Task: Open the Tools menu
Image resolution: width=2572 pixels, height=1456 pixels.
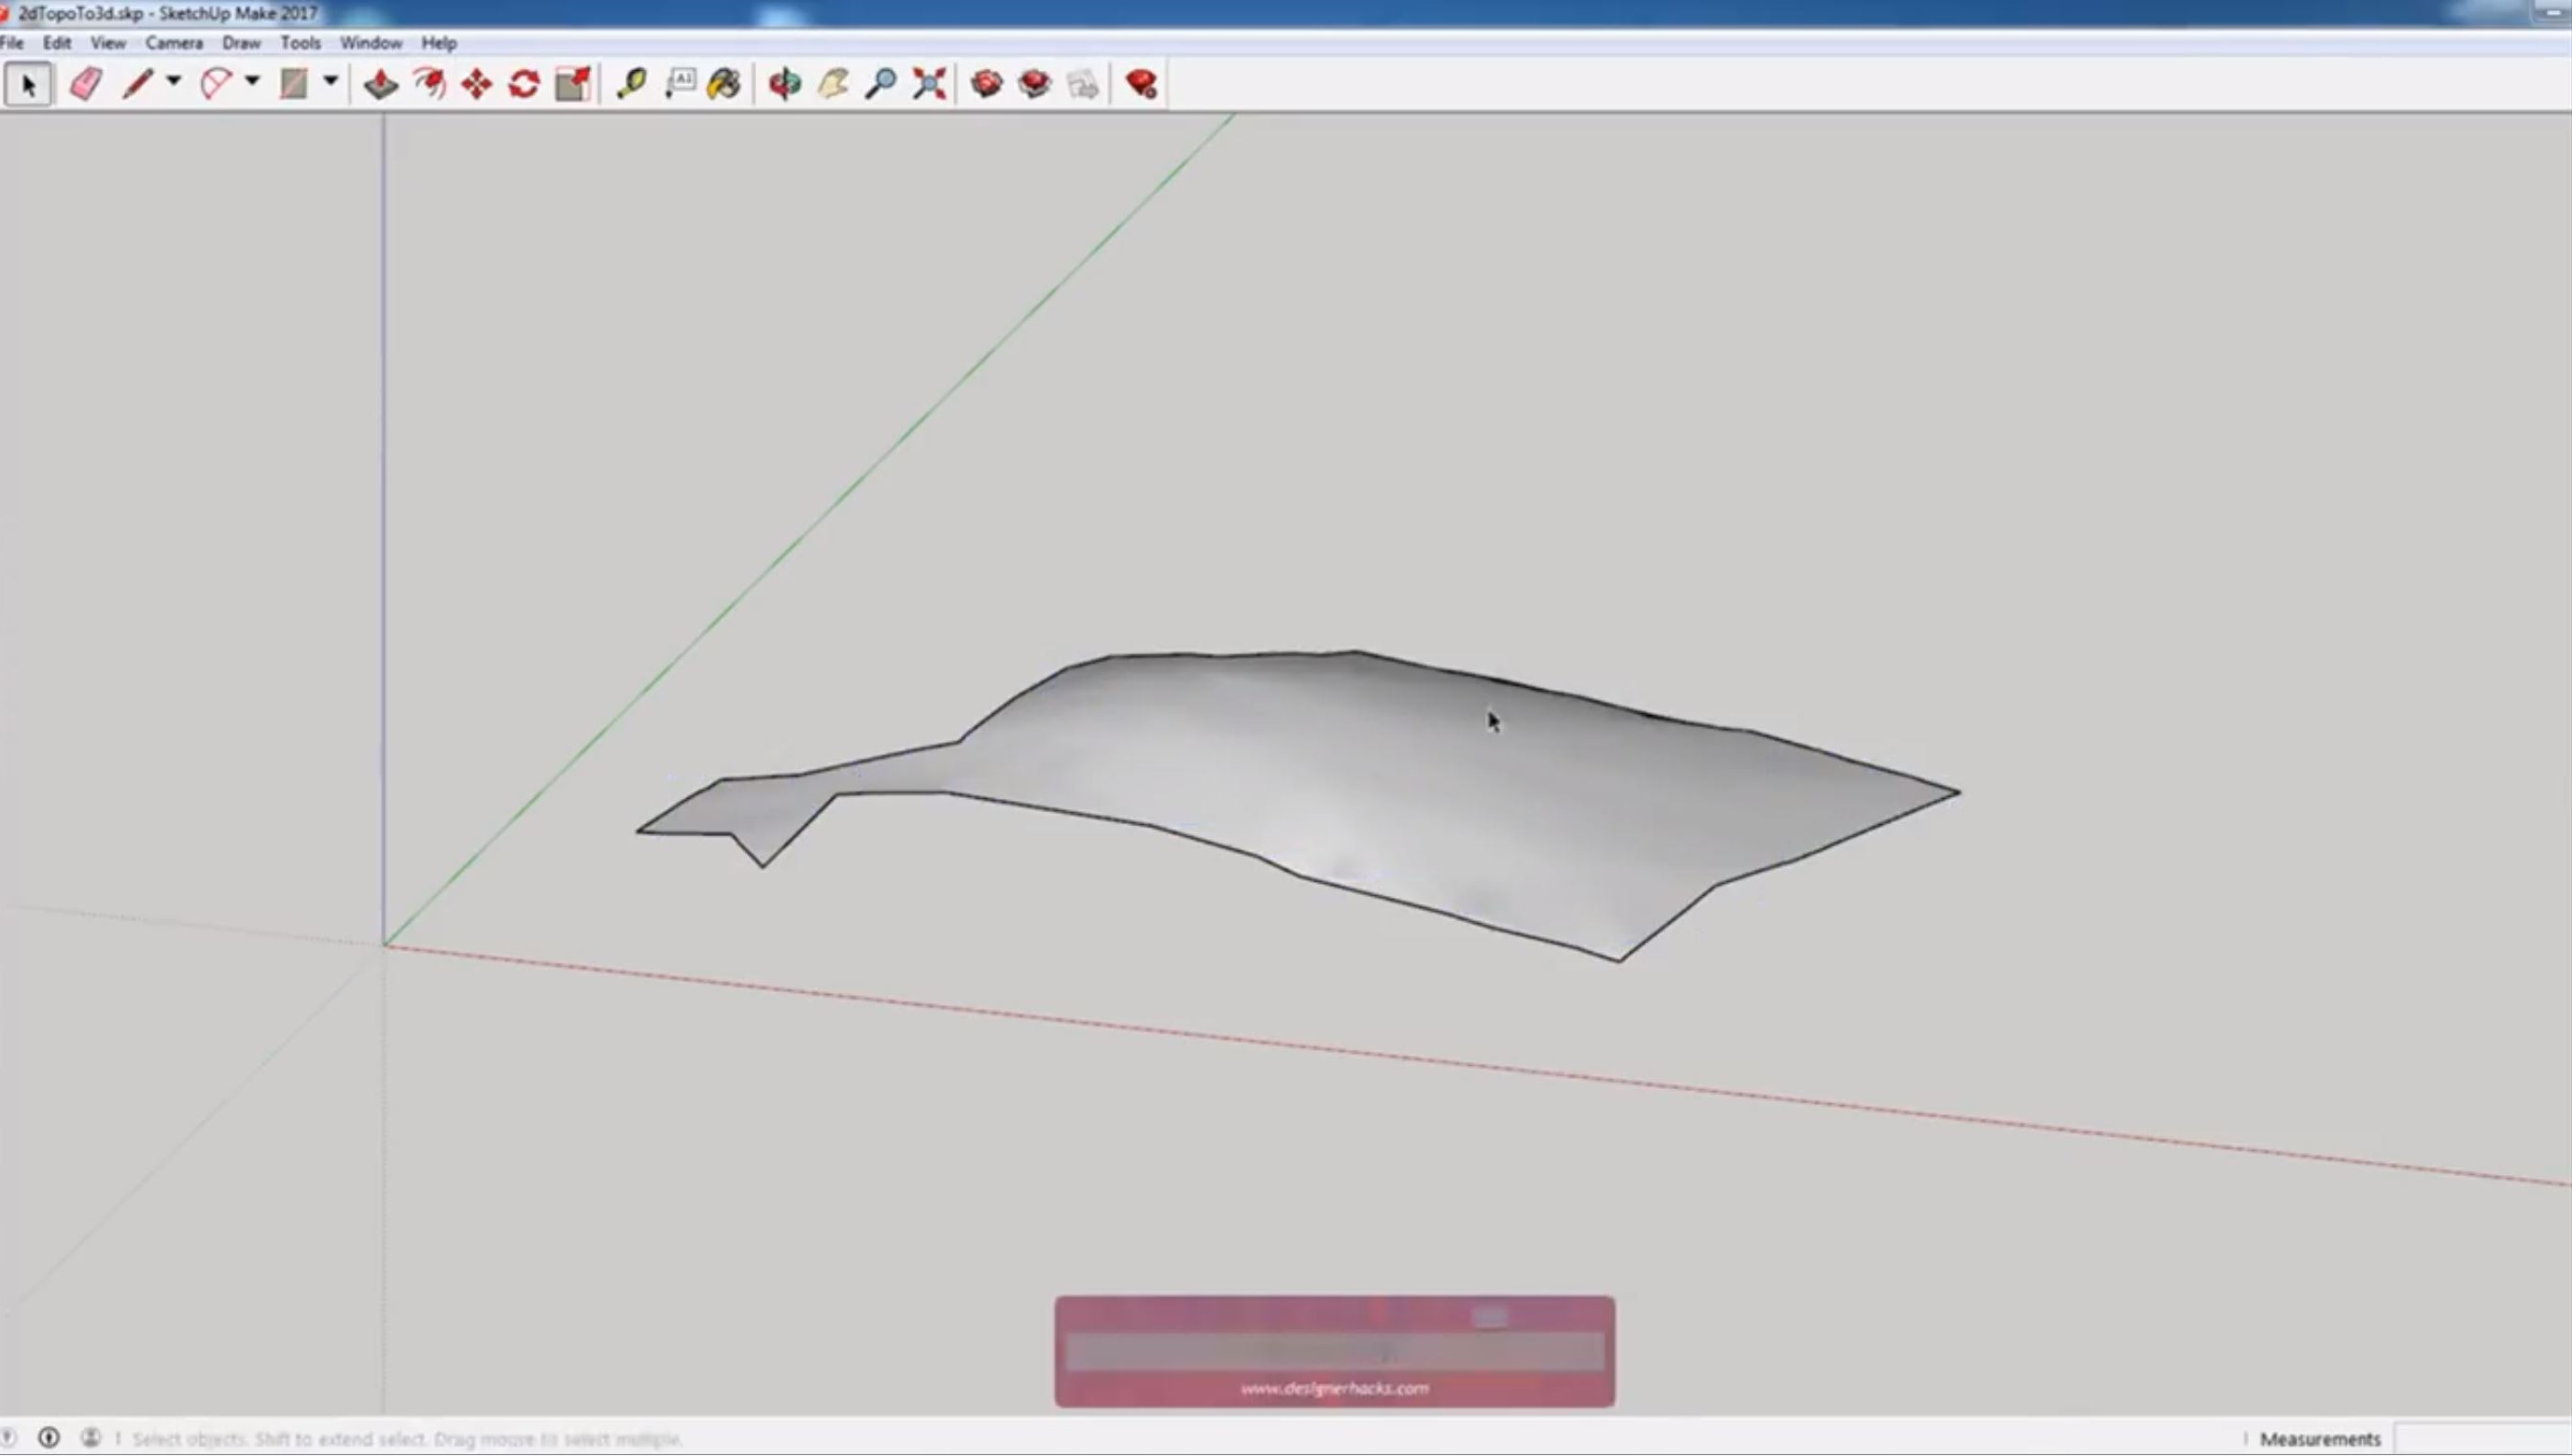Action: 300,43
